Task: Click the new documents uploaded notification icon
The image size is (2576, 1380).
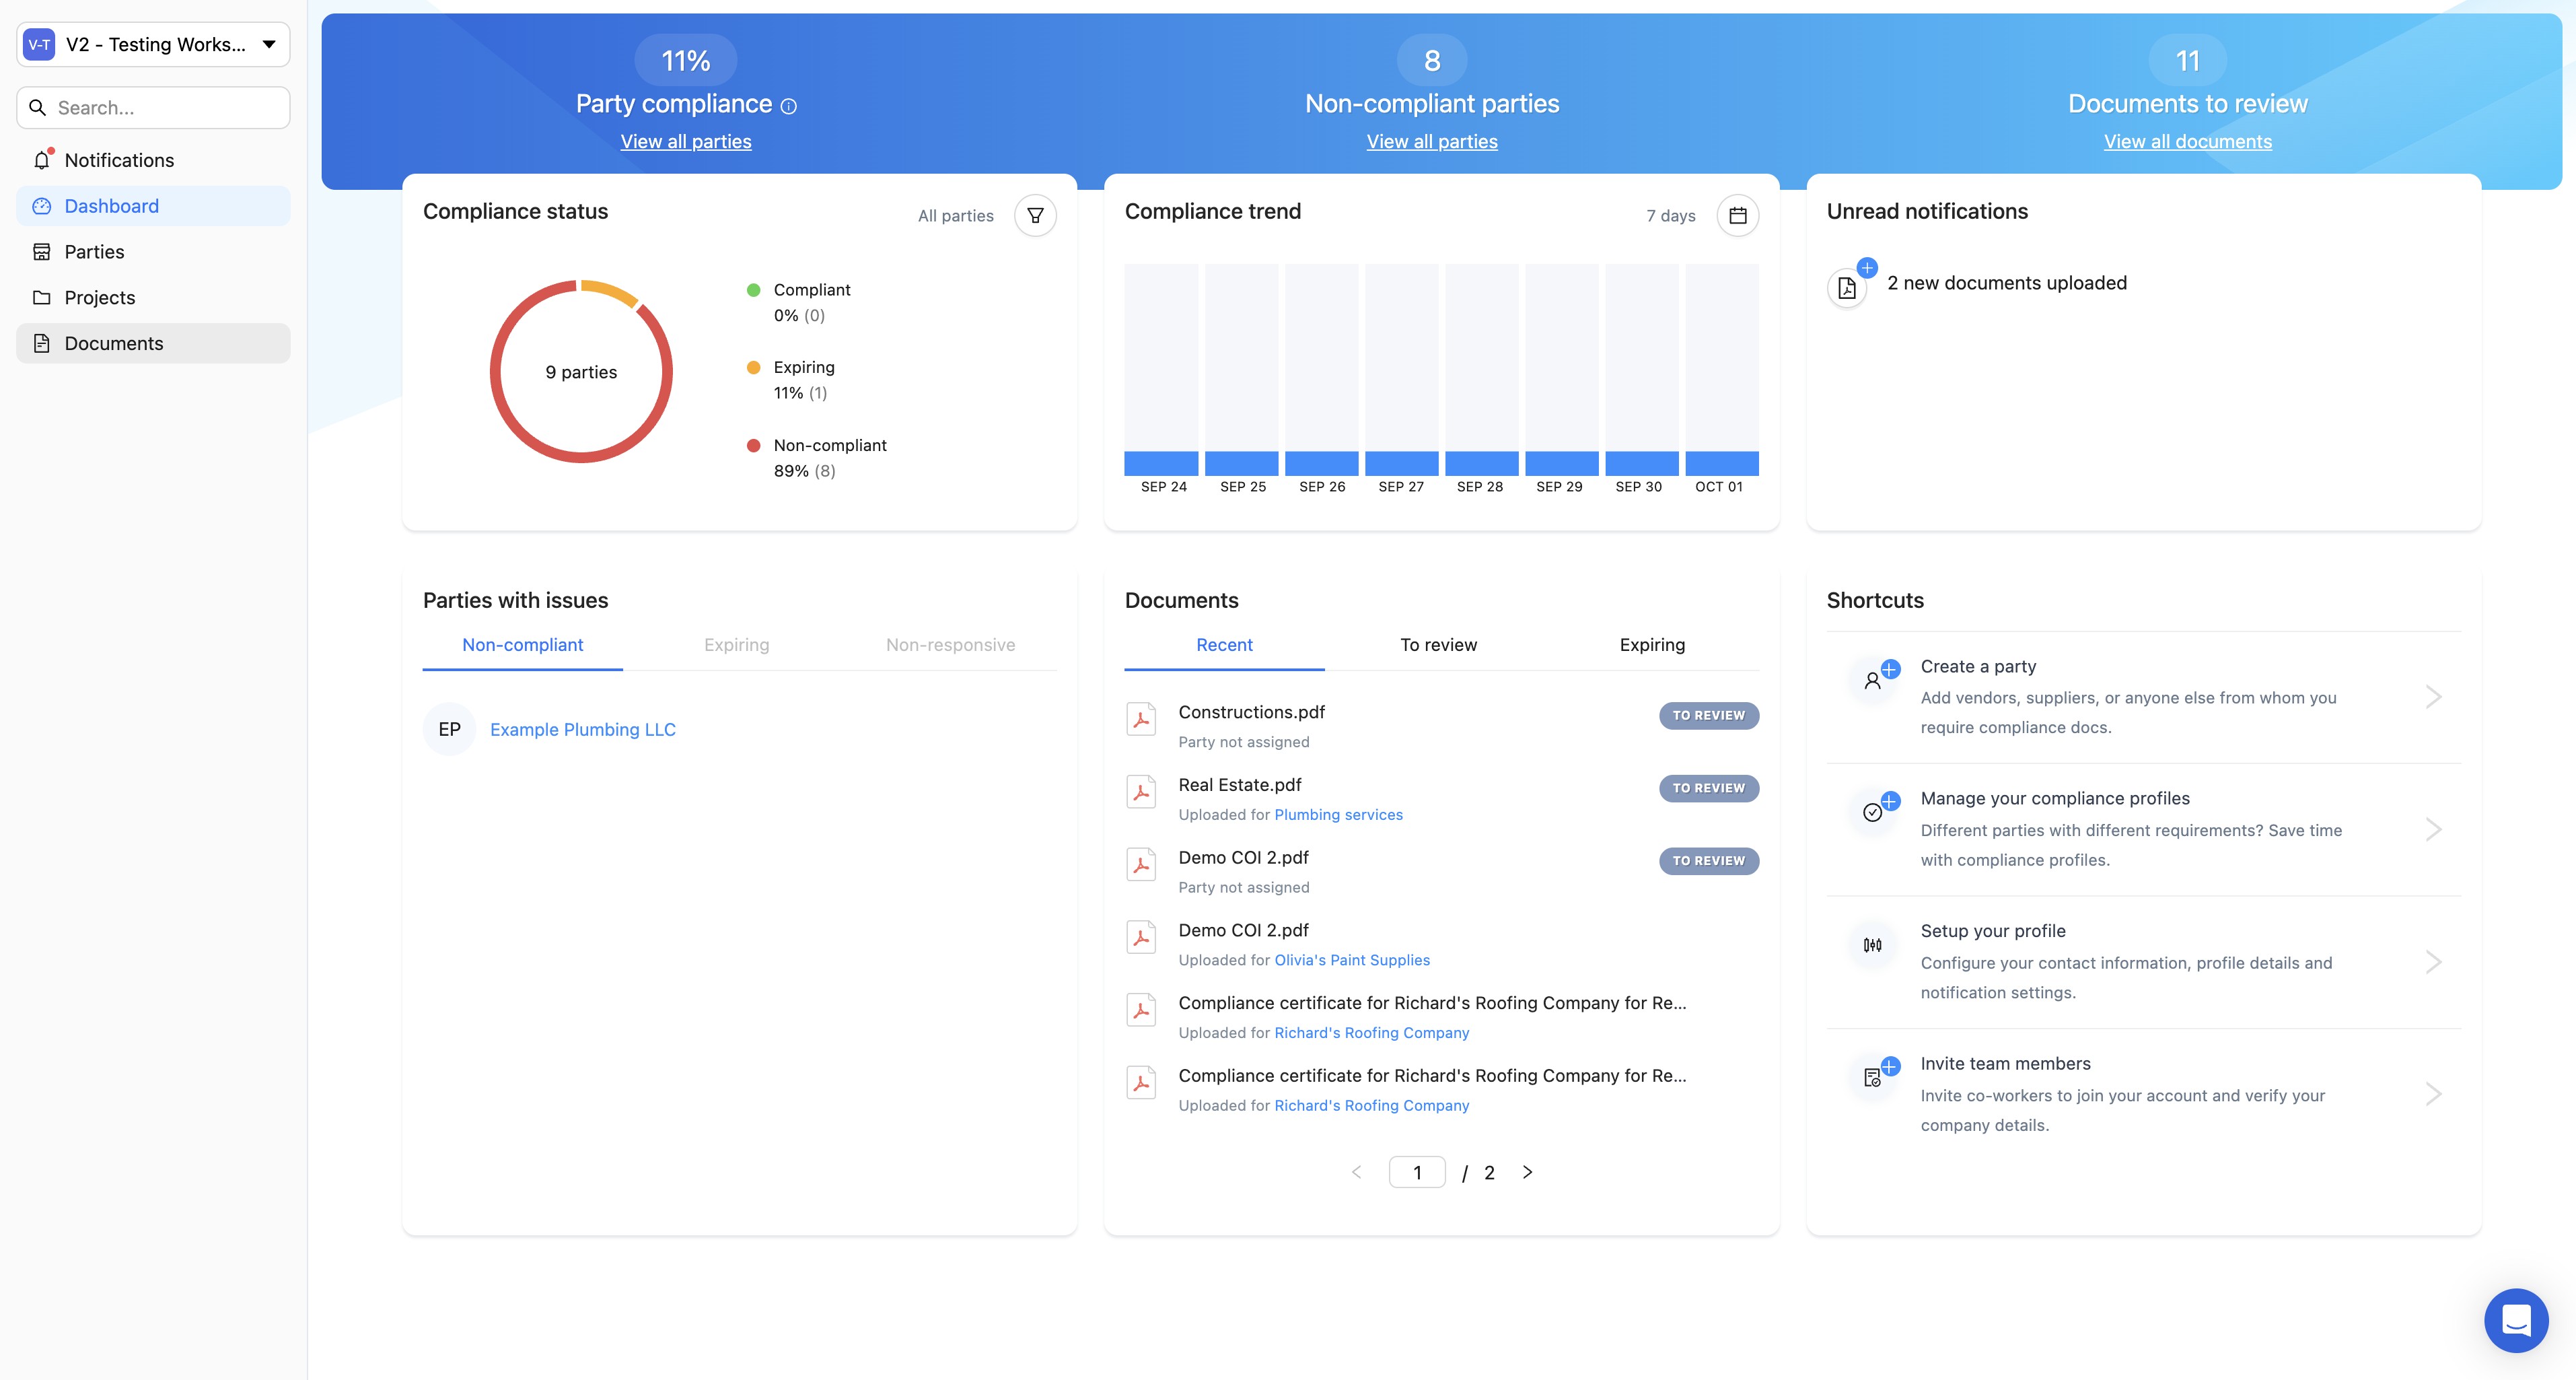Action: point(1847,287)
